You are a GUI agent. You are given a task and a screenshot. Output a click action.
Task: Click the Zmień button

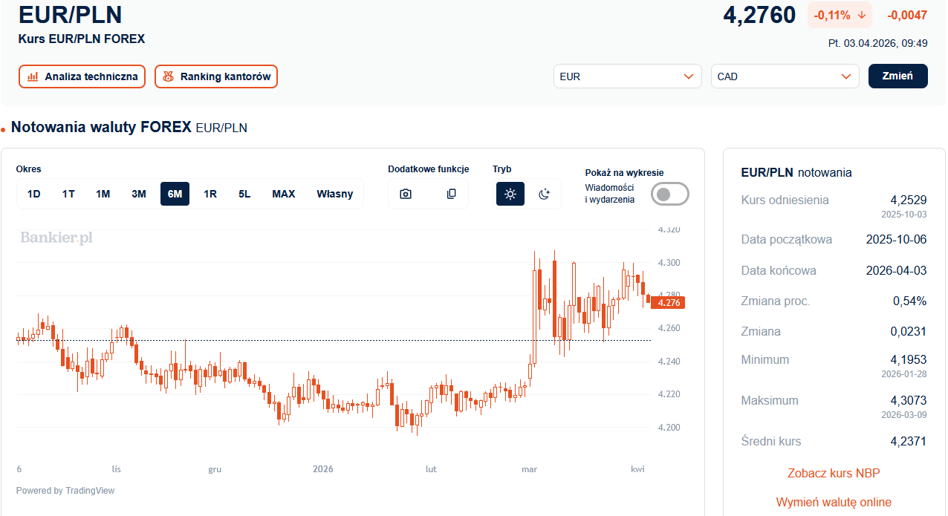coord(898,76)
